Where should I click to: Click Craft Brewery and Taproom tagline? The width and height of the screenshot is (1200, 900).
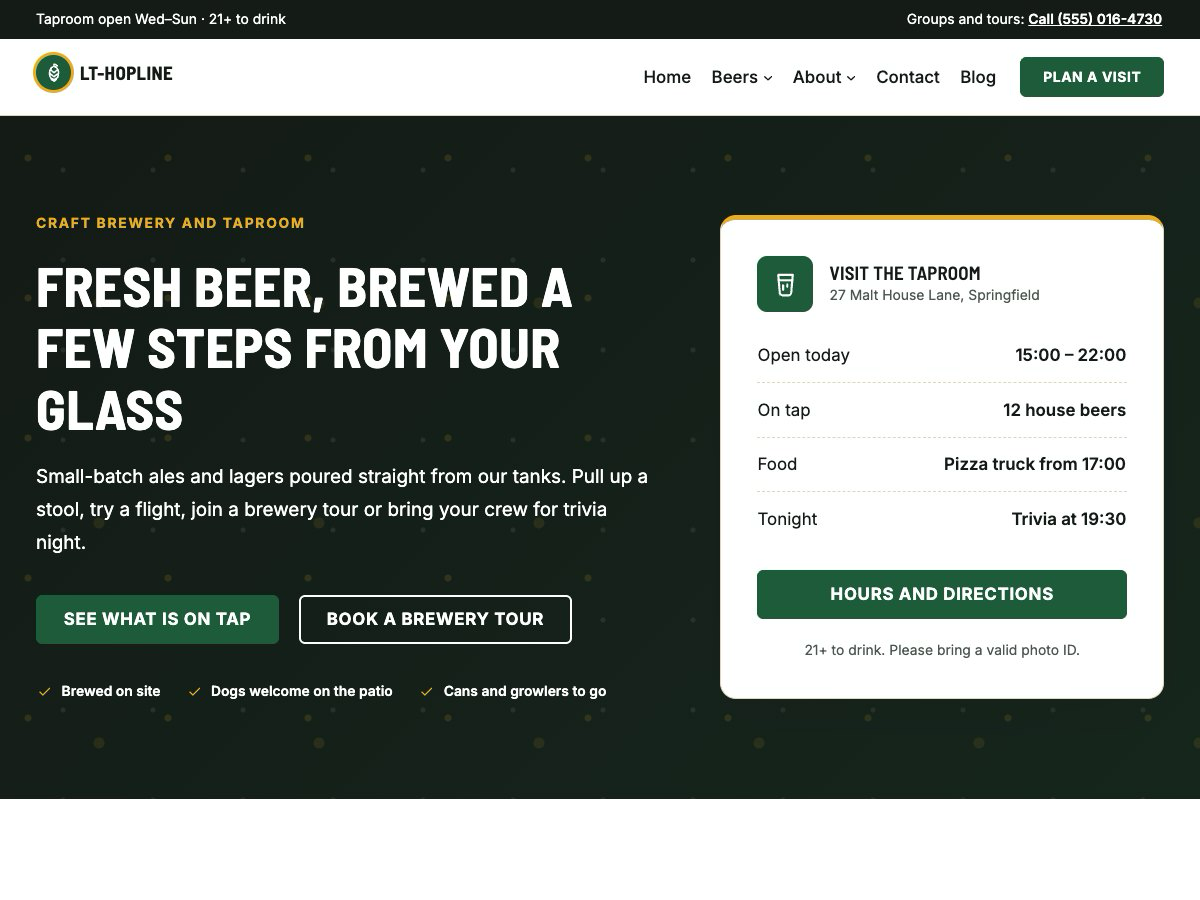[x=170, y=223]
